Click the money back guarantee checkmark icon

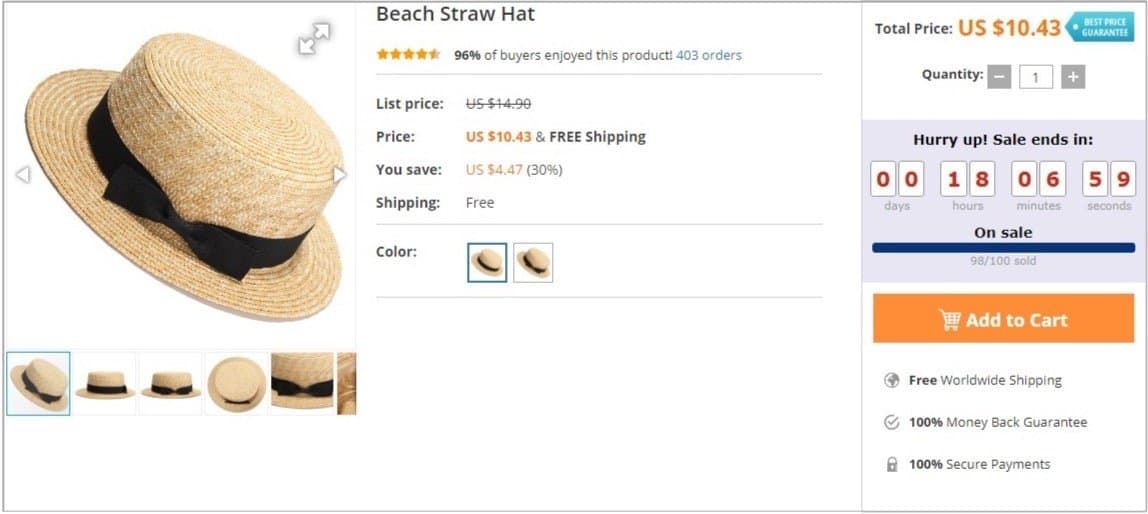pyautogui.click(x=892, y=422)
